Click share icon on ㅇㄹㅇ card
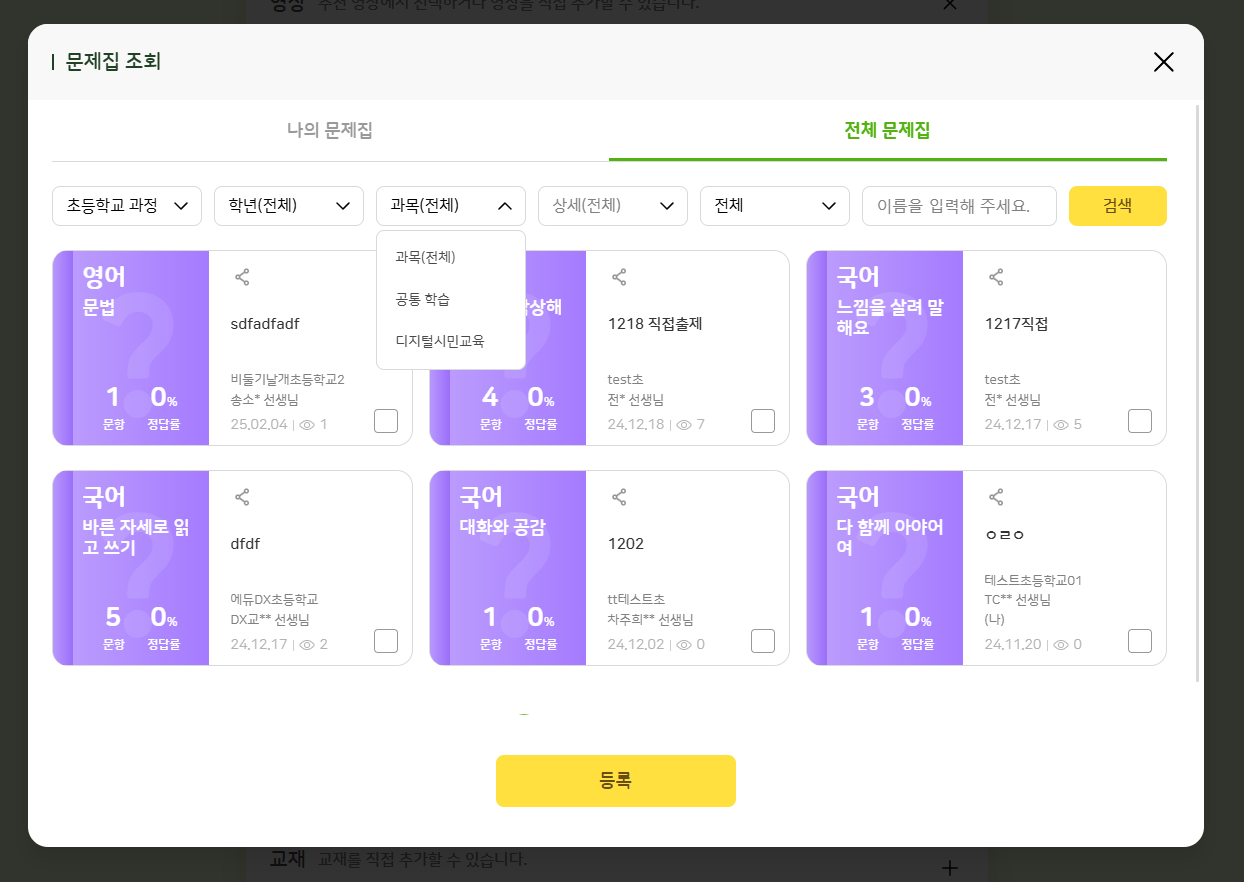This screenshot has height=882, width=1244. coord(996,497)
